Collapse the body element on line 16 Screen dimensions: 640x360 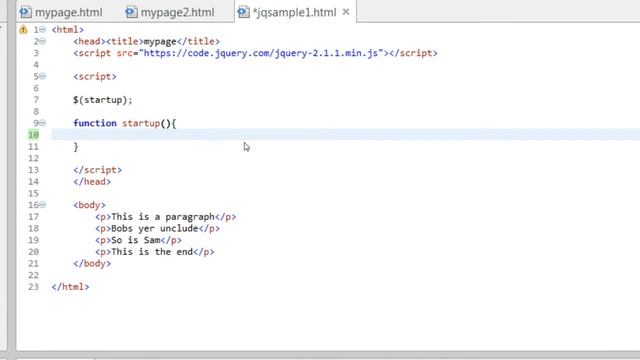point(42,205)
